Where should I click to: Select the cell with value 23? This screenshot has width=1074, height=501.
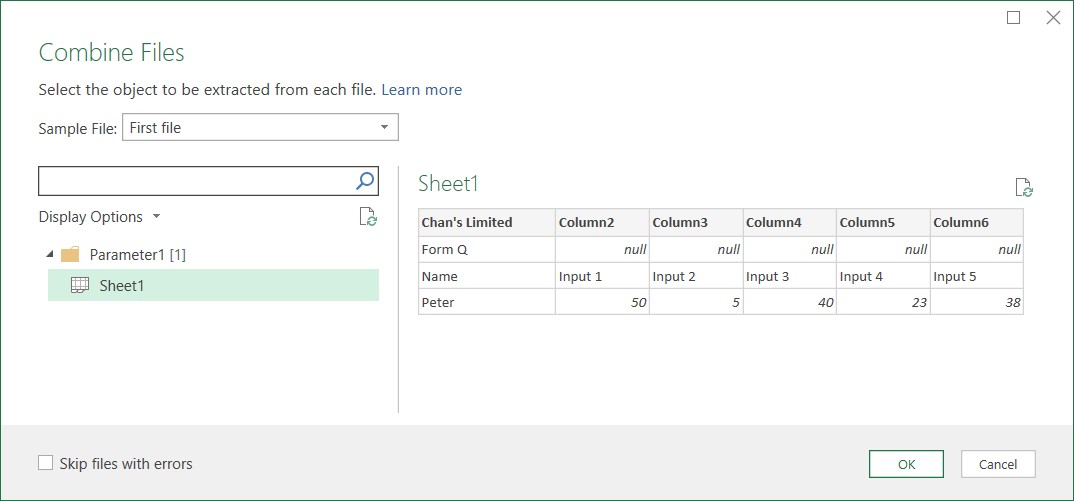click(883, 302)
